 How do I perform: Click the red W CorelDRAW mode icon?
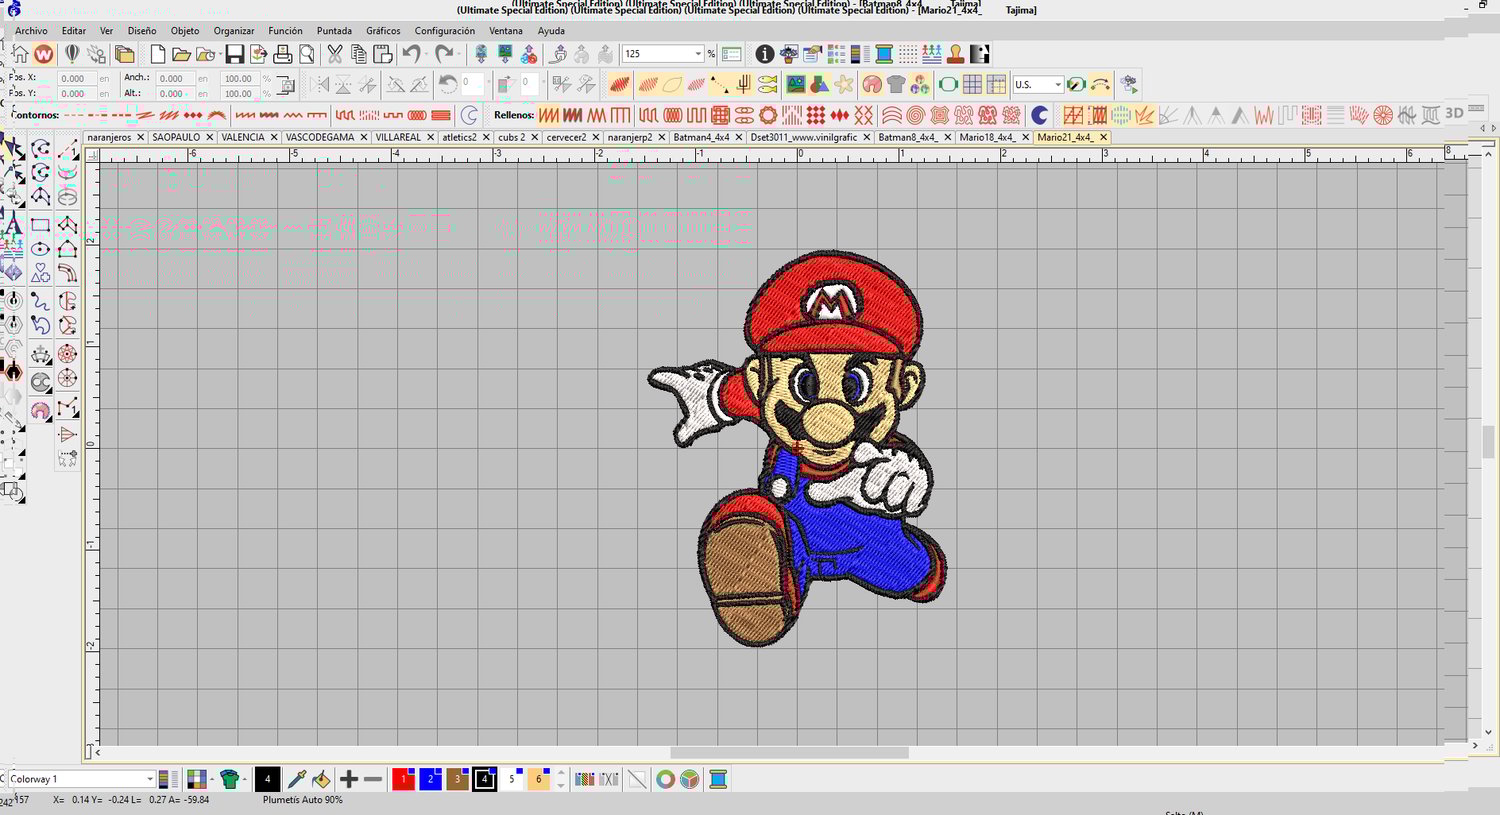point(44,54)
